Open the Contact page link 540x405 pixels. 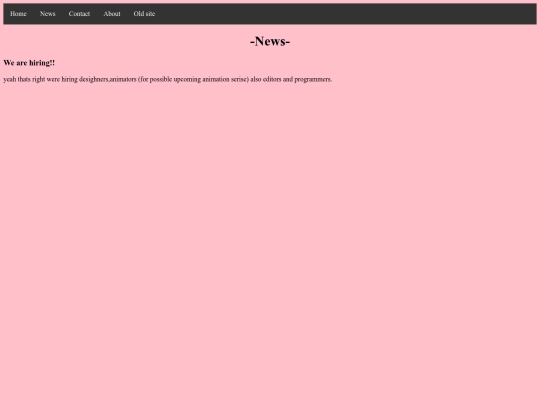click(x=79, y=14)
